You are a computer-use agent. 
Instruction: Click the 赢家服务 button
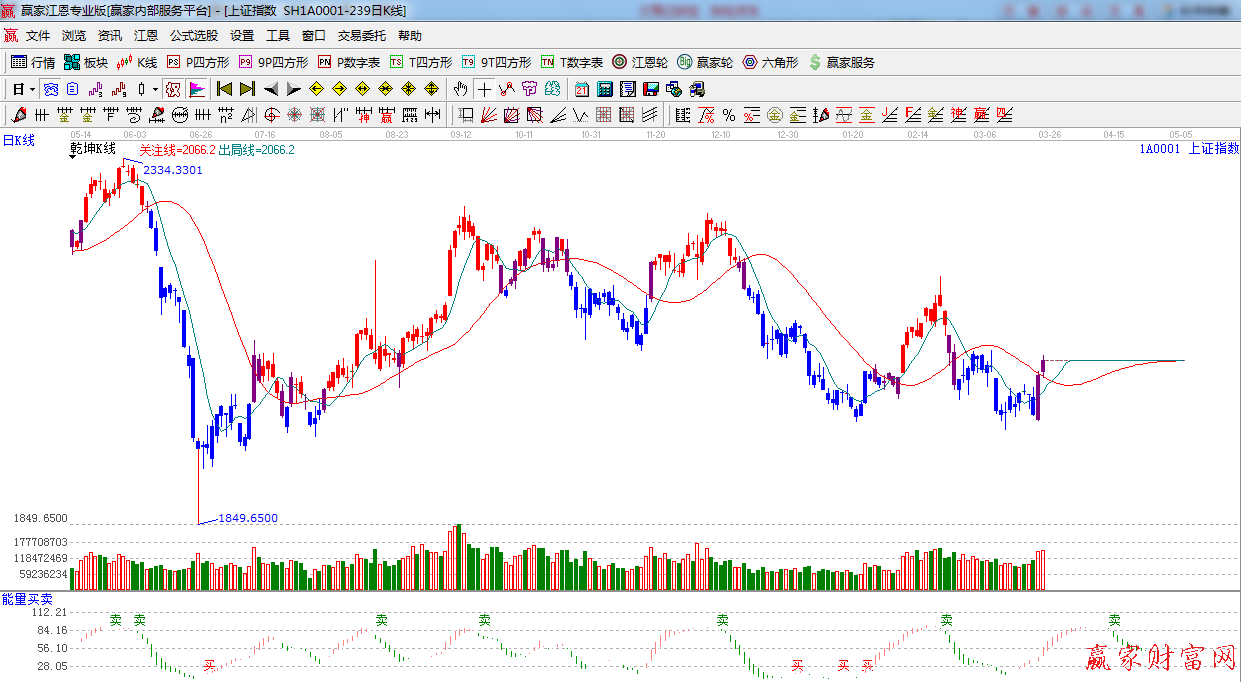coord(841,62)
